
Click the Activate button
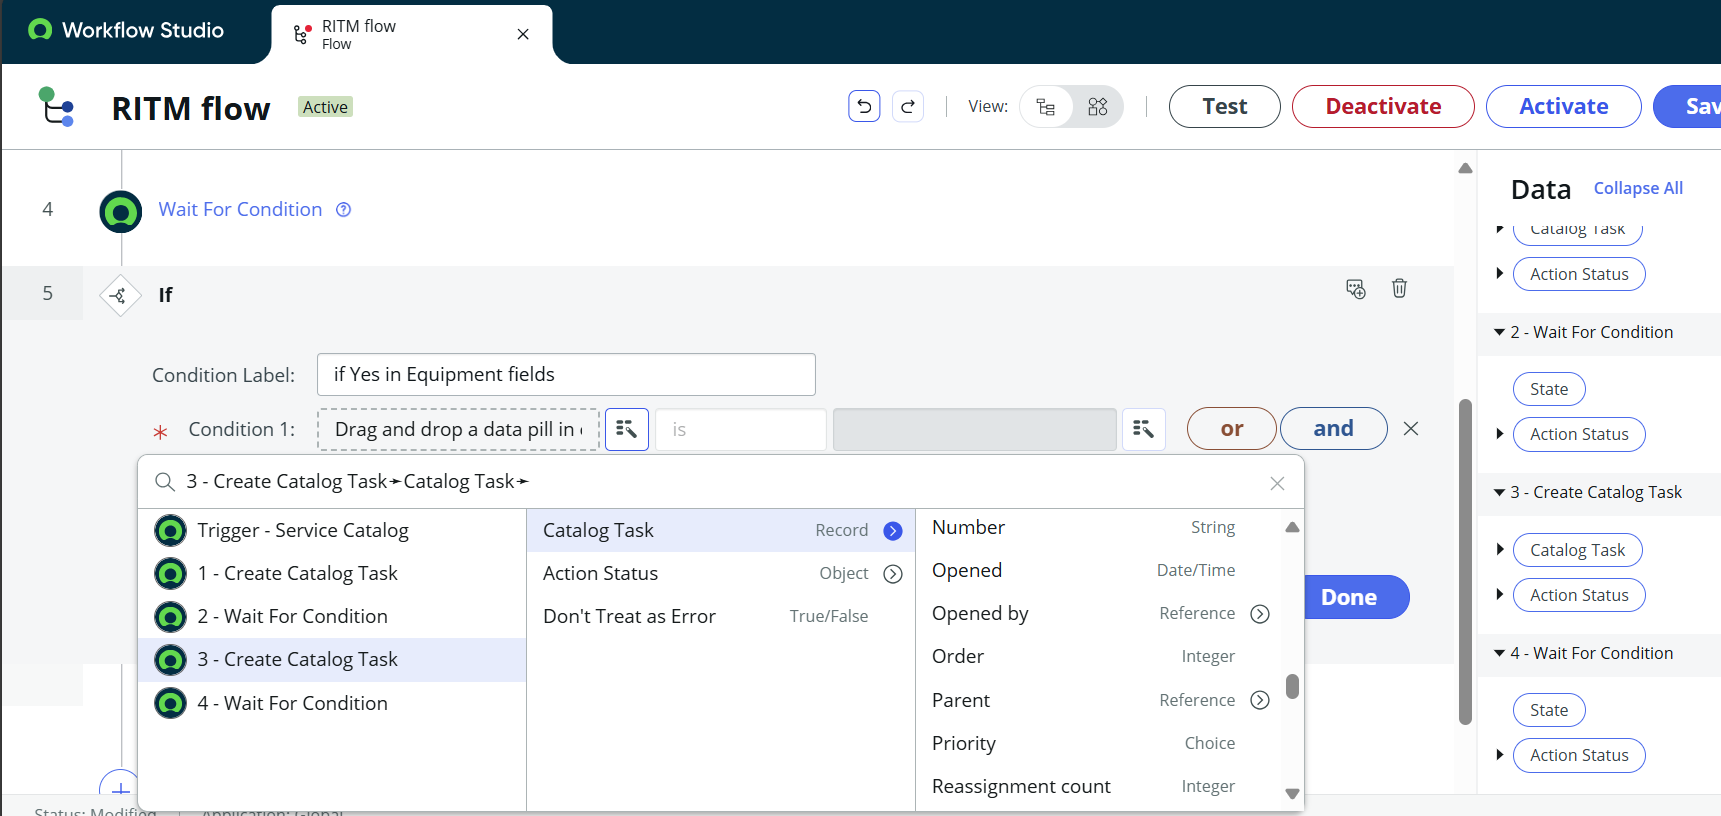[1563, 106]
